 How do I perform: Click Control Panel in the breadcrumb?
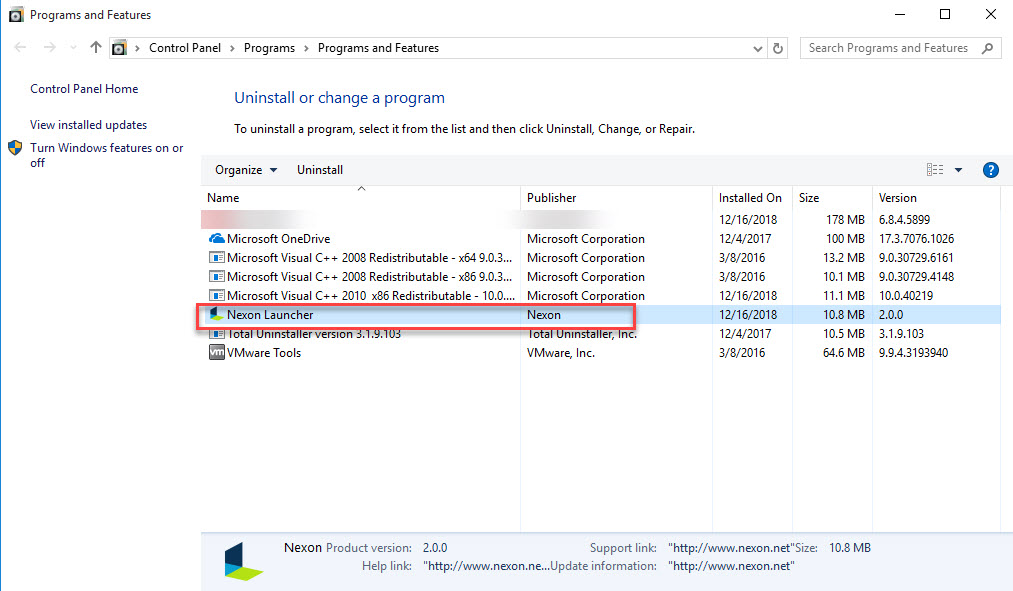pos(185,48)
